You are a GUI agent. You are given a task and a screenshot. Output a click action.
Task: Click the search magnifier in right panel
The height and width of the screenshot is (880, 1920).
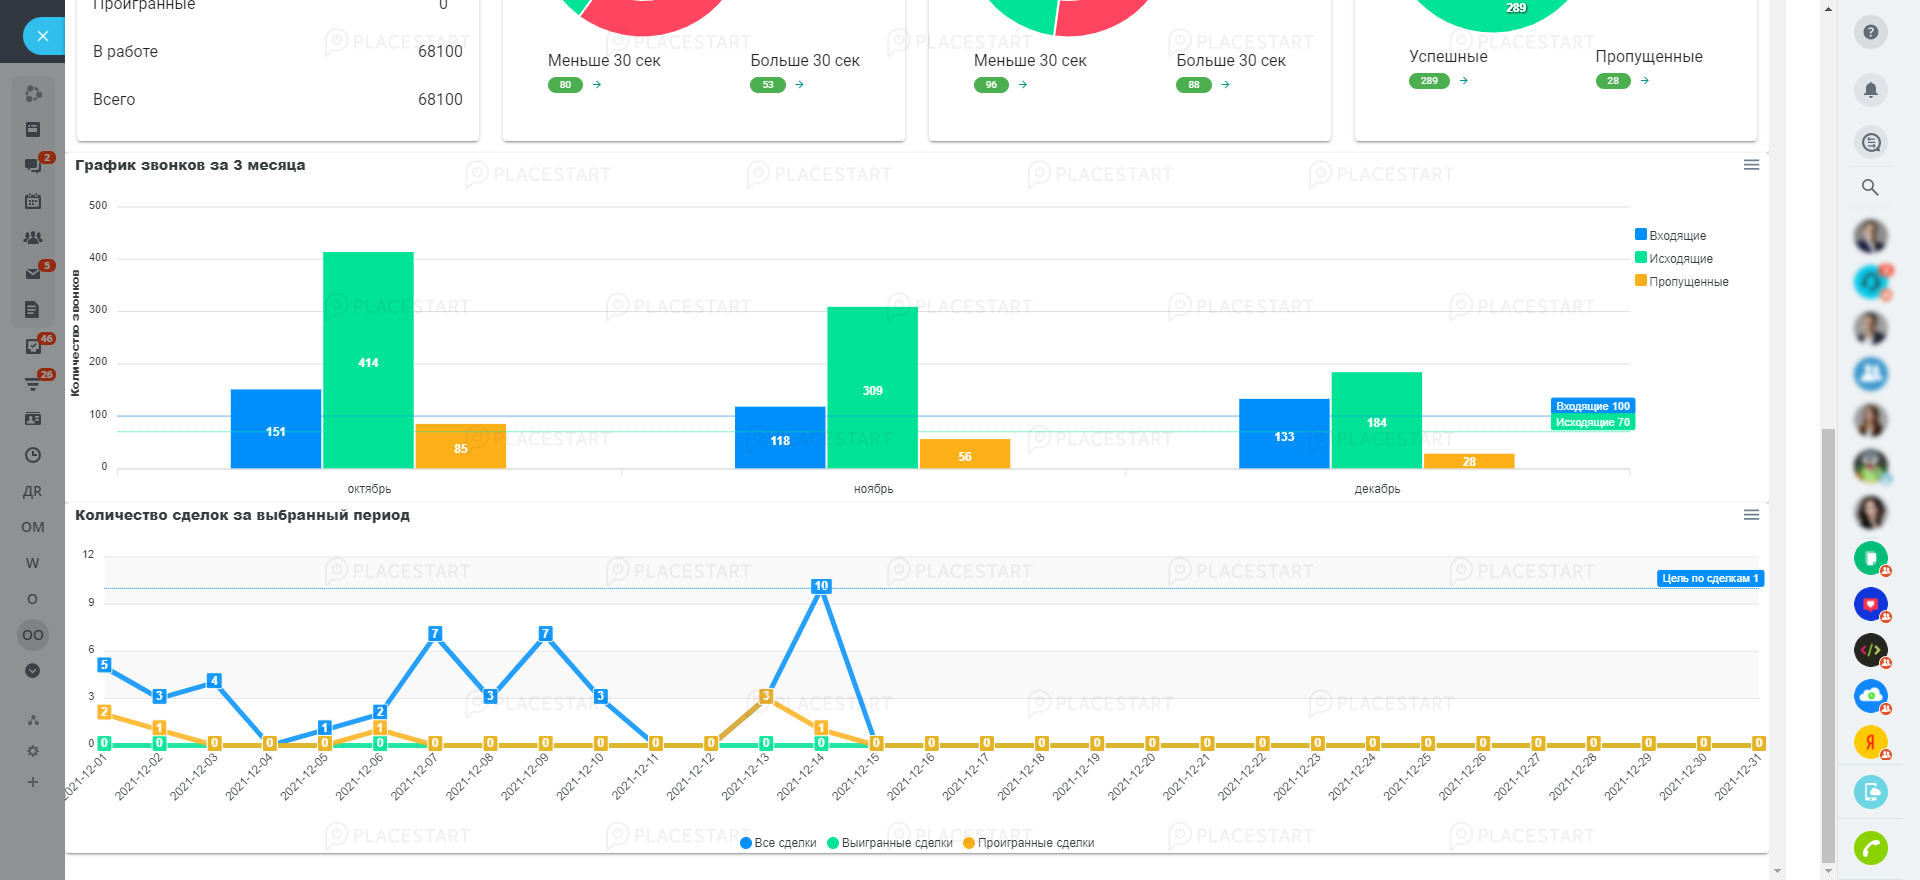1869,187
